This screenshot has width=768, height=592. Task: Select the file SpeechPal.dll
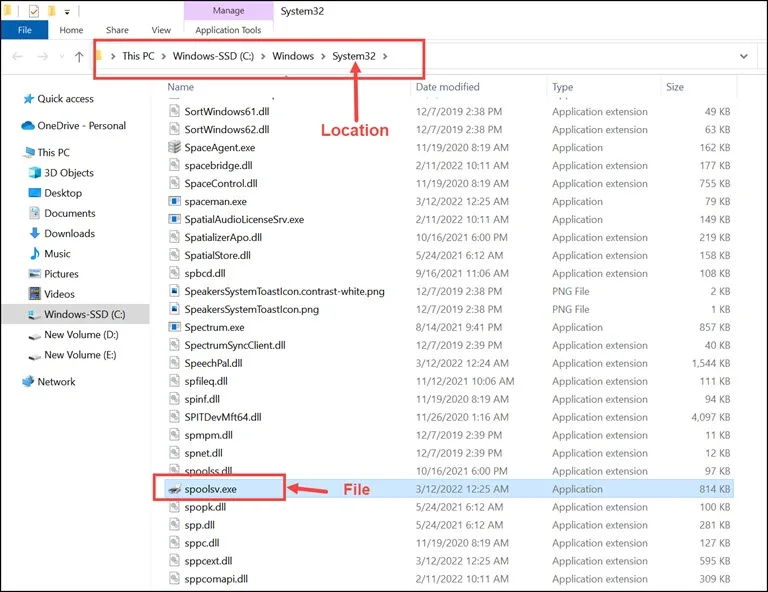coord(214,363)
